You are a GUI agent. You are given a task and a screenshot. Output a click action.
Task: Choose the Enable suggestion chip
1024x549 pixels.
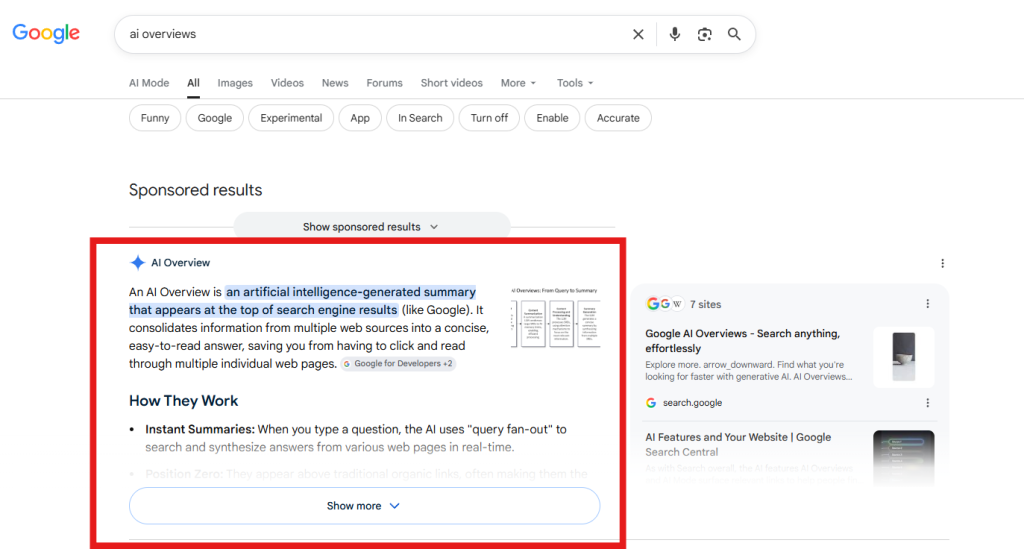(552, 118)
